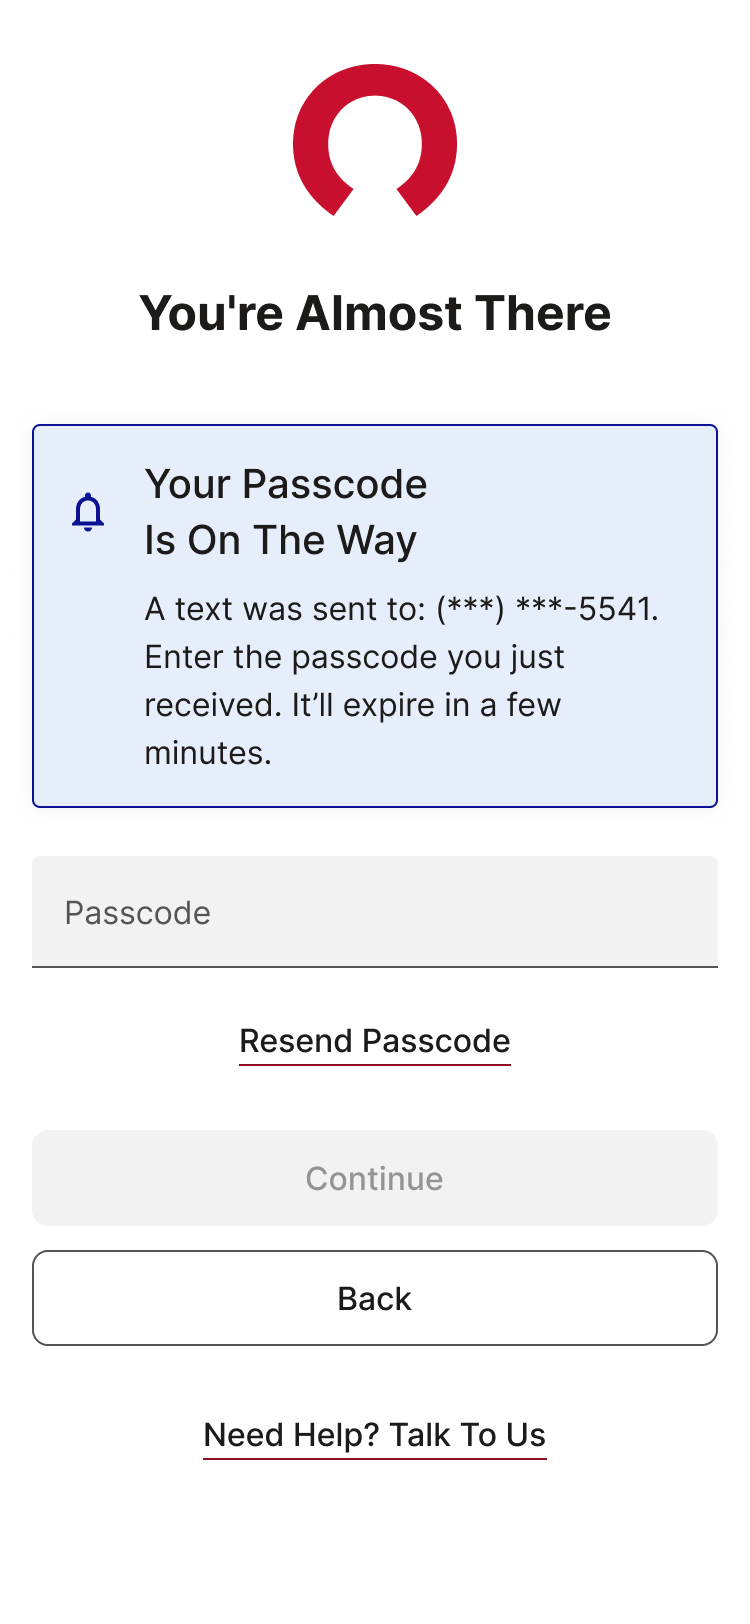Viewport: 750px width, 1624px height.
Task: Click the 'Your Passcode Is On The Way' banner
Action: 374,612
